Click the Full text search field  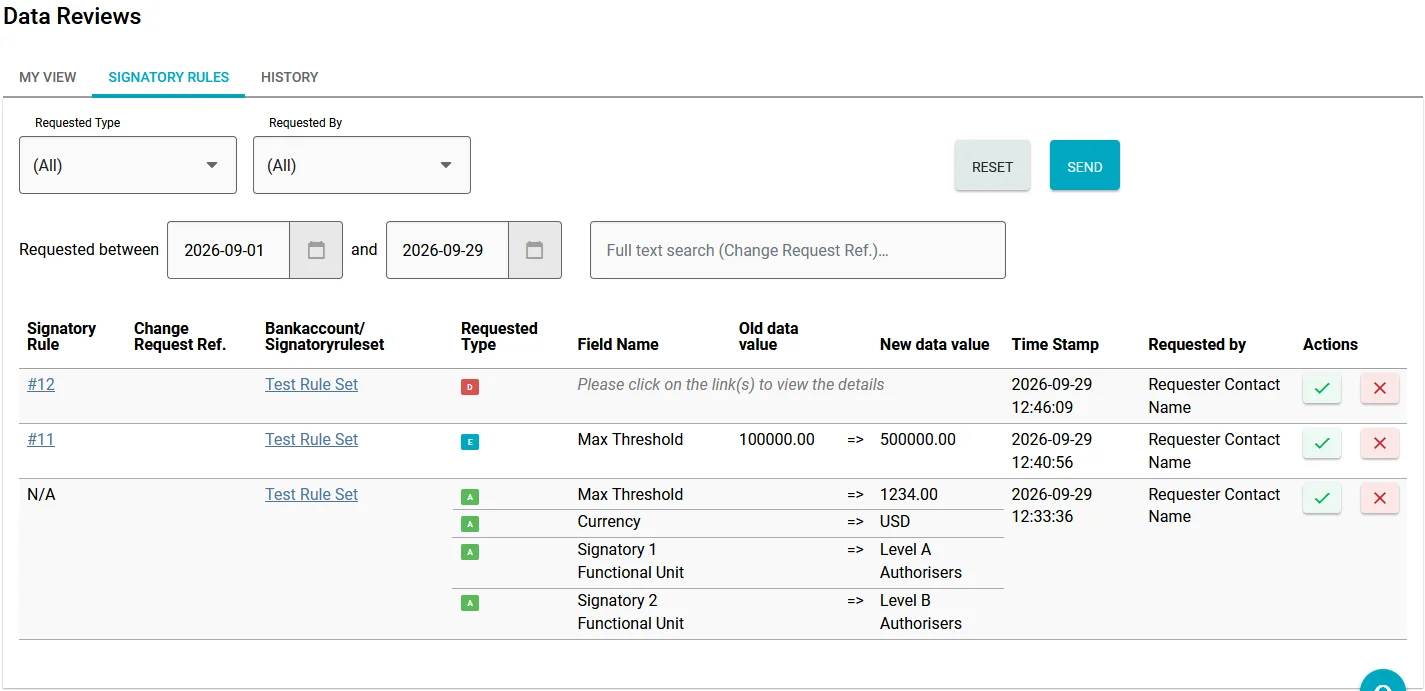798,250
